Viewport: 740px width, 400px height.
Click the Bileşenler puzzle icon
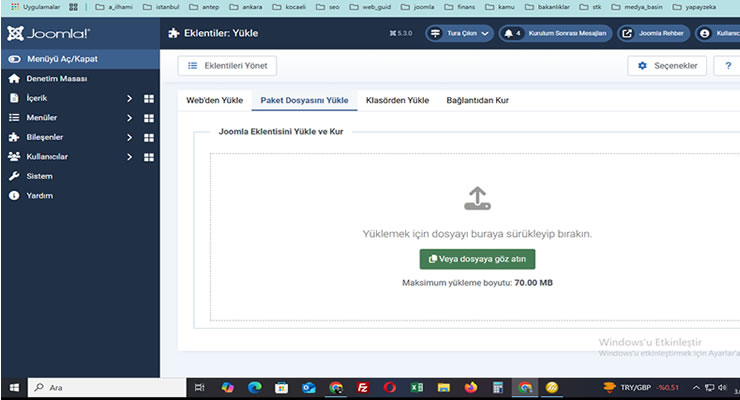click(x=14, y=137)
